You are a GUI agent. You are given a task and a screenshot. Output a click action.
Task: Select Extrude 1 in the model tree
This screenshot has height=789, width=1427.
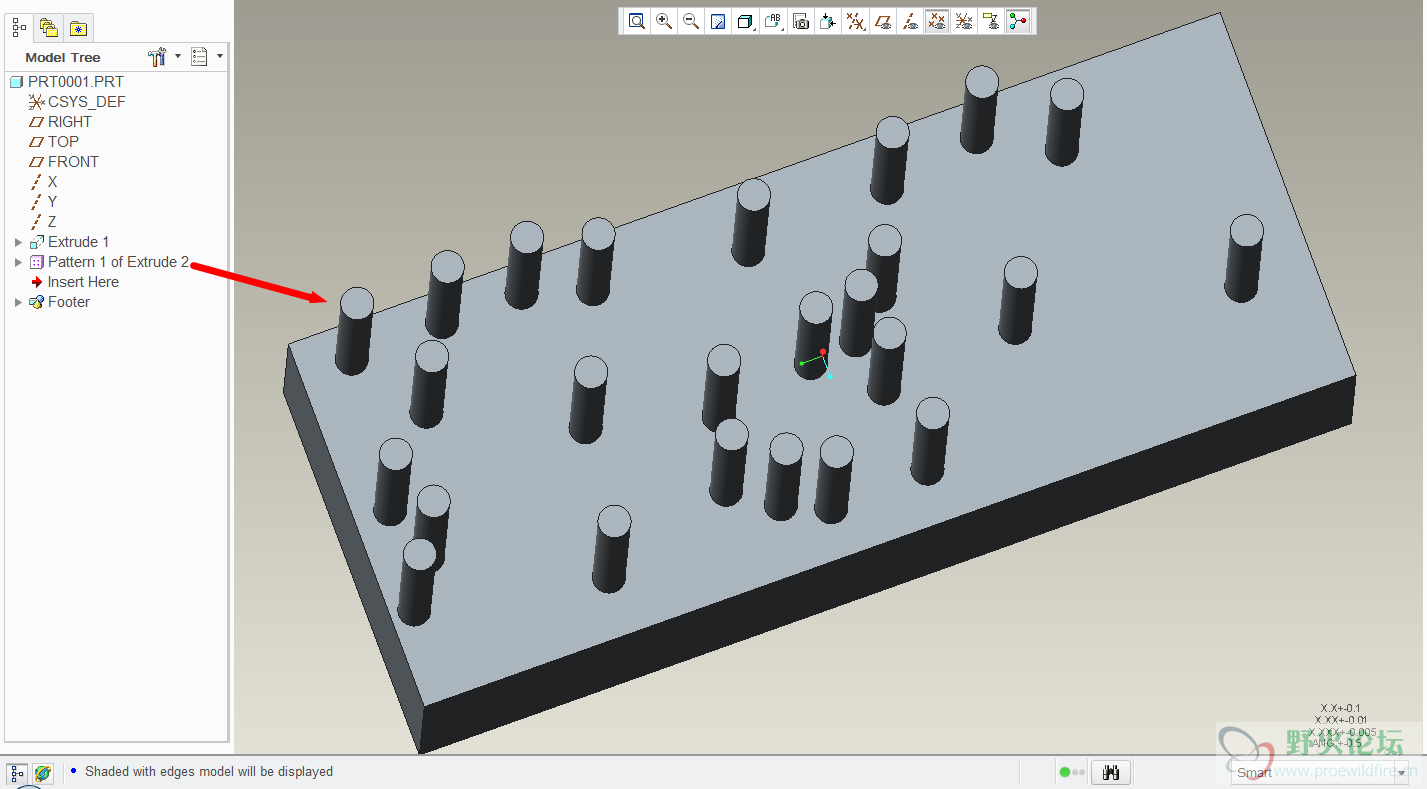(x=78, y=242)
